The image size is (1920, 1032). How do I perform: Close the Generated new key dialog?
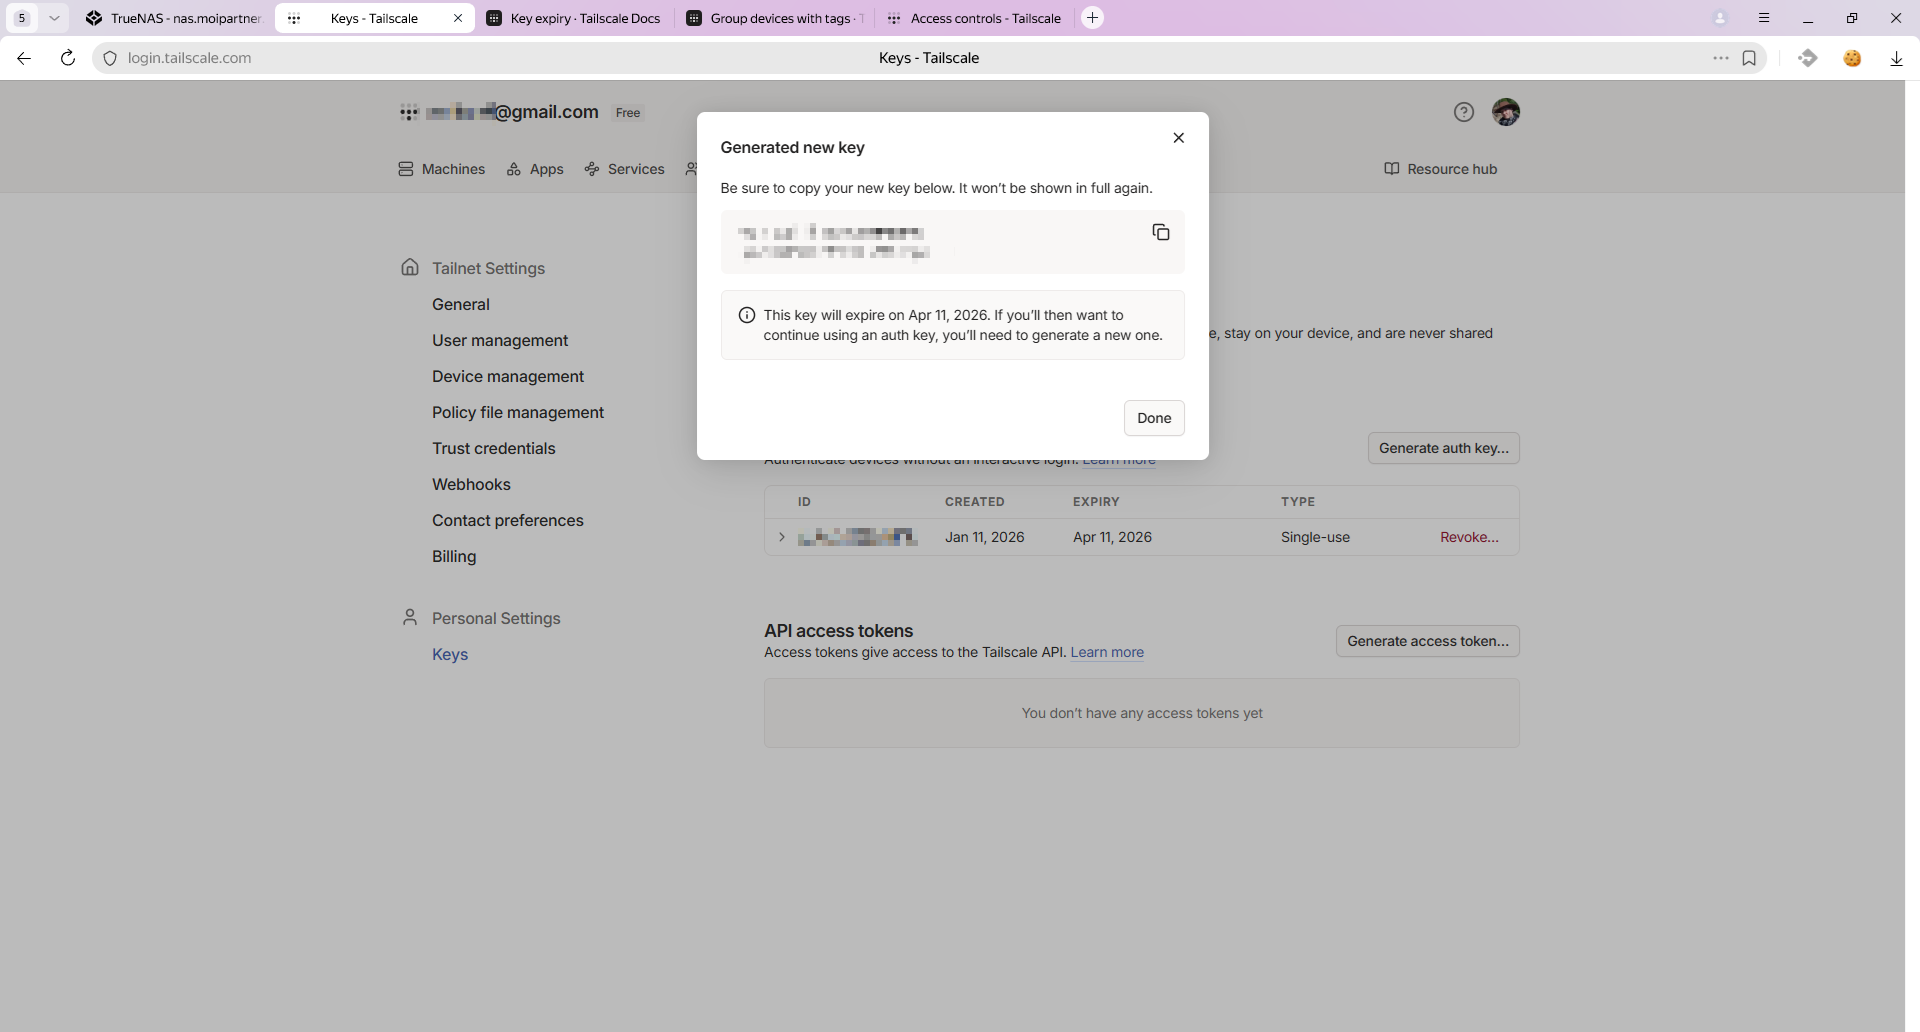point(1178,138)
